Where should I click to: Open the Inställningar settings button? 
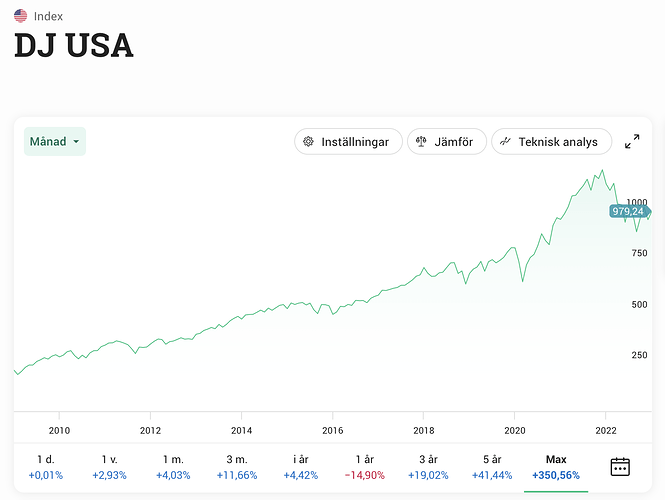[348, 142]
